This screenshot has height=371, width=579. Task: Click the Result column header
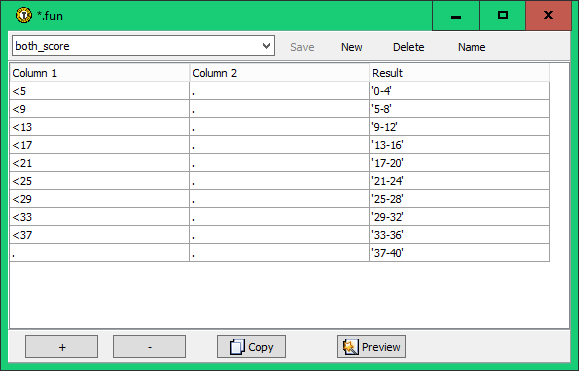(459, 73)
